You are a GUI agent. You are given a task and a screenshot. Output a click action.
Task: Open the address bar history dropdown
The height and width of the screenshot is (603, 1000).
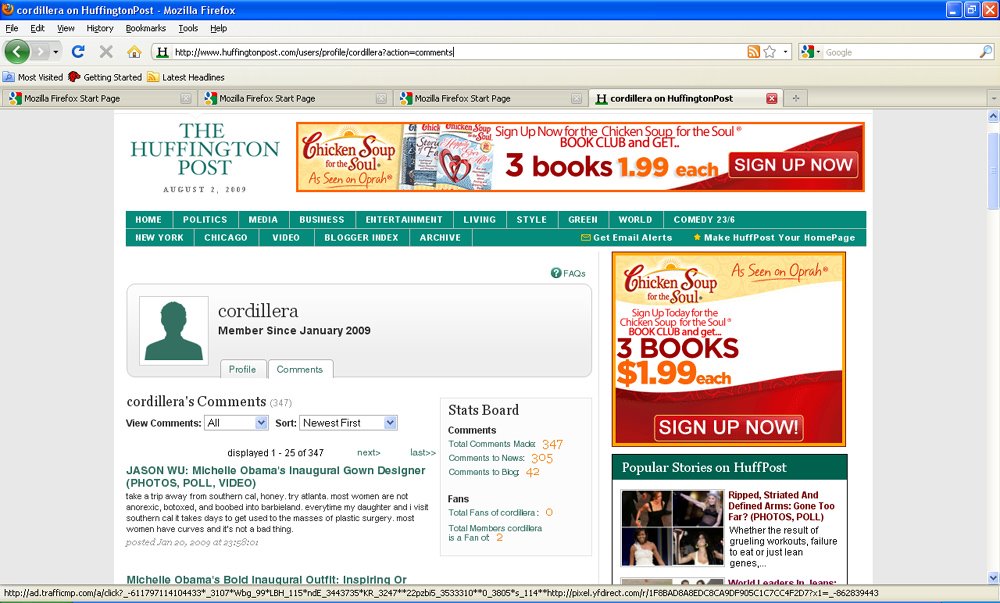[x=786, y=52]
